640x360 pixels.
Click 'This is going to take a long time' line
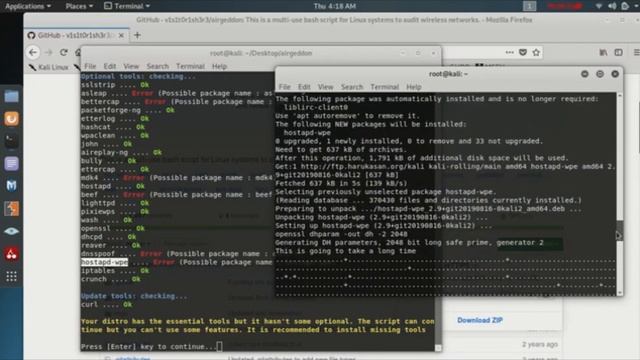(346, 251)
